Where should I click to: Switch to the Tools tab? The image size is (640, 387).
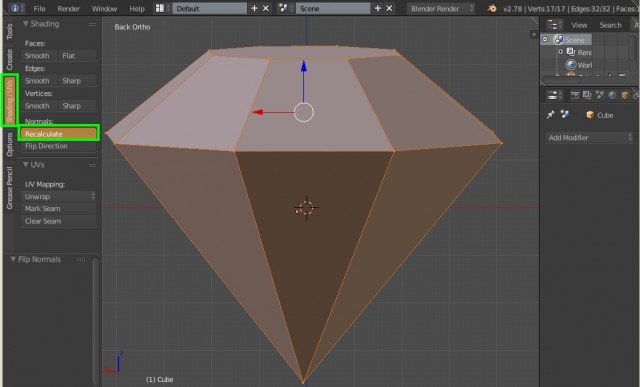pyautogui.click(x=9, y=31)
